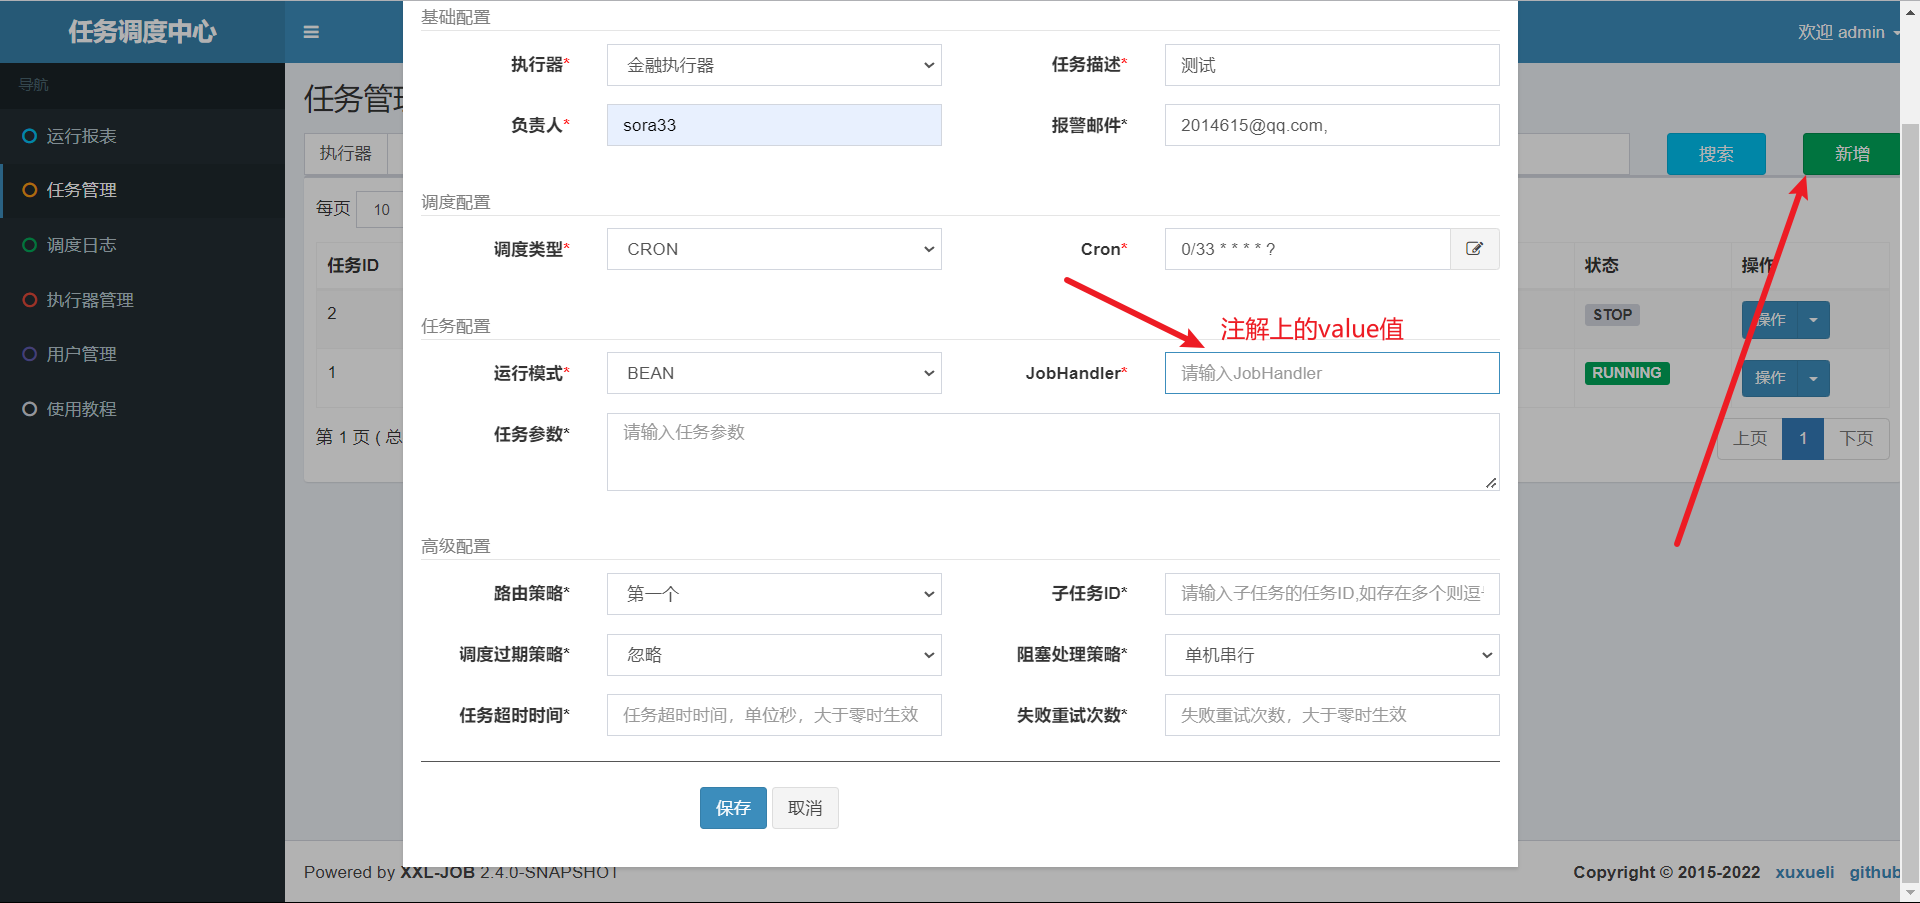
Task: Open the 阻塞处理策略 dropdown
Action: [1331, 655]
